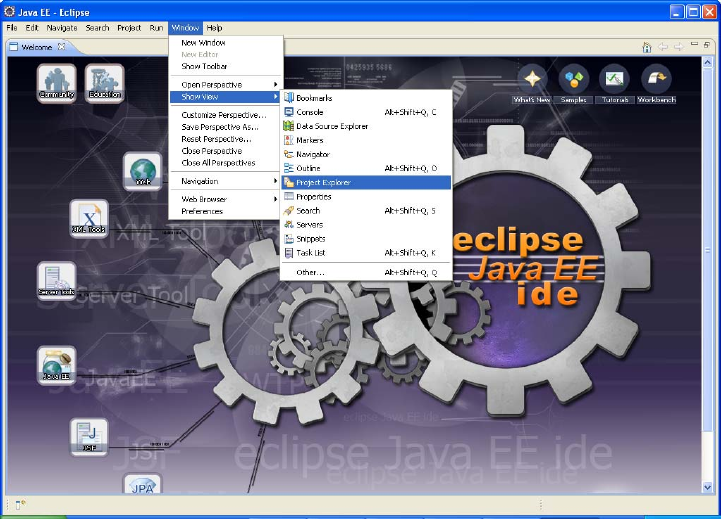Screen dimensions: 721x519
Task: Click Show Toolbar menu entry
Action: click(x=225, y=66)
